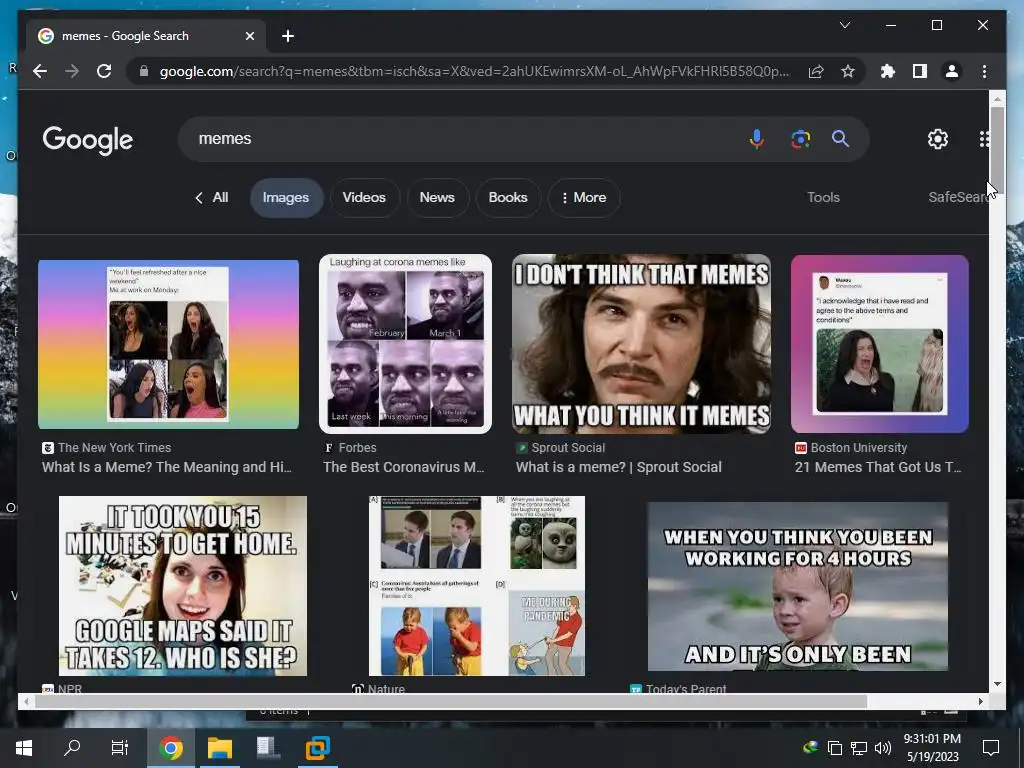Open a new browser tab
The width and height of the screenshot is (1024, 768).
pyautogui.click(x=288, y=36)
